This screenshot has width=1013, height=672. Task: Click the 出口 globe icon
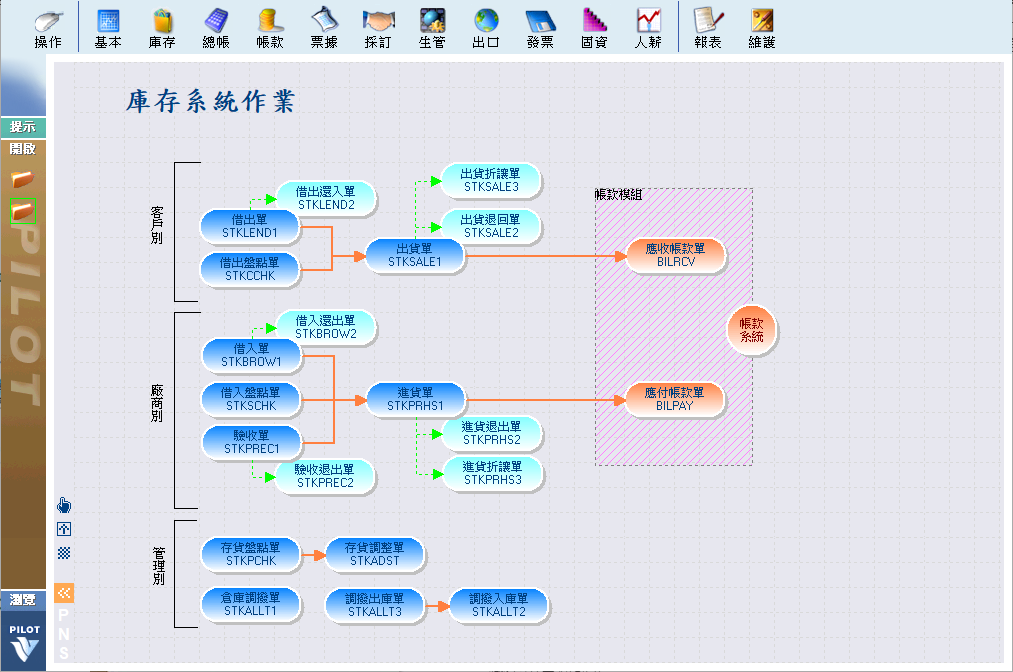486,28
